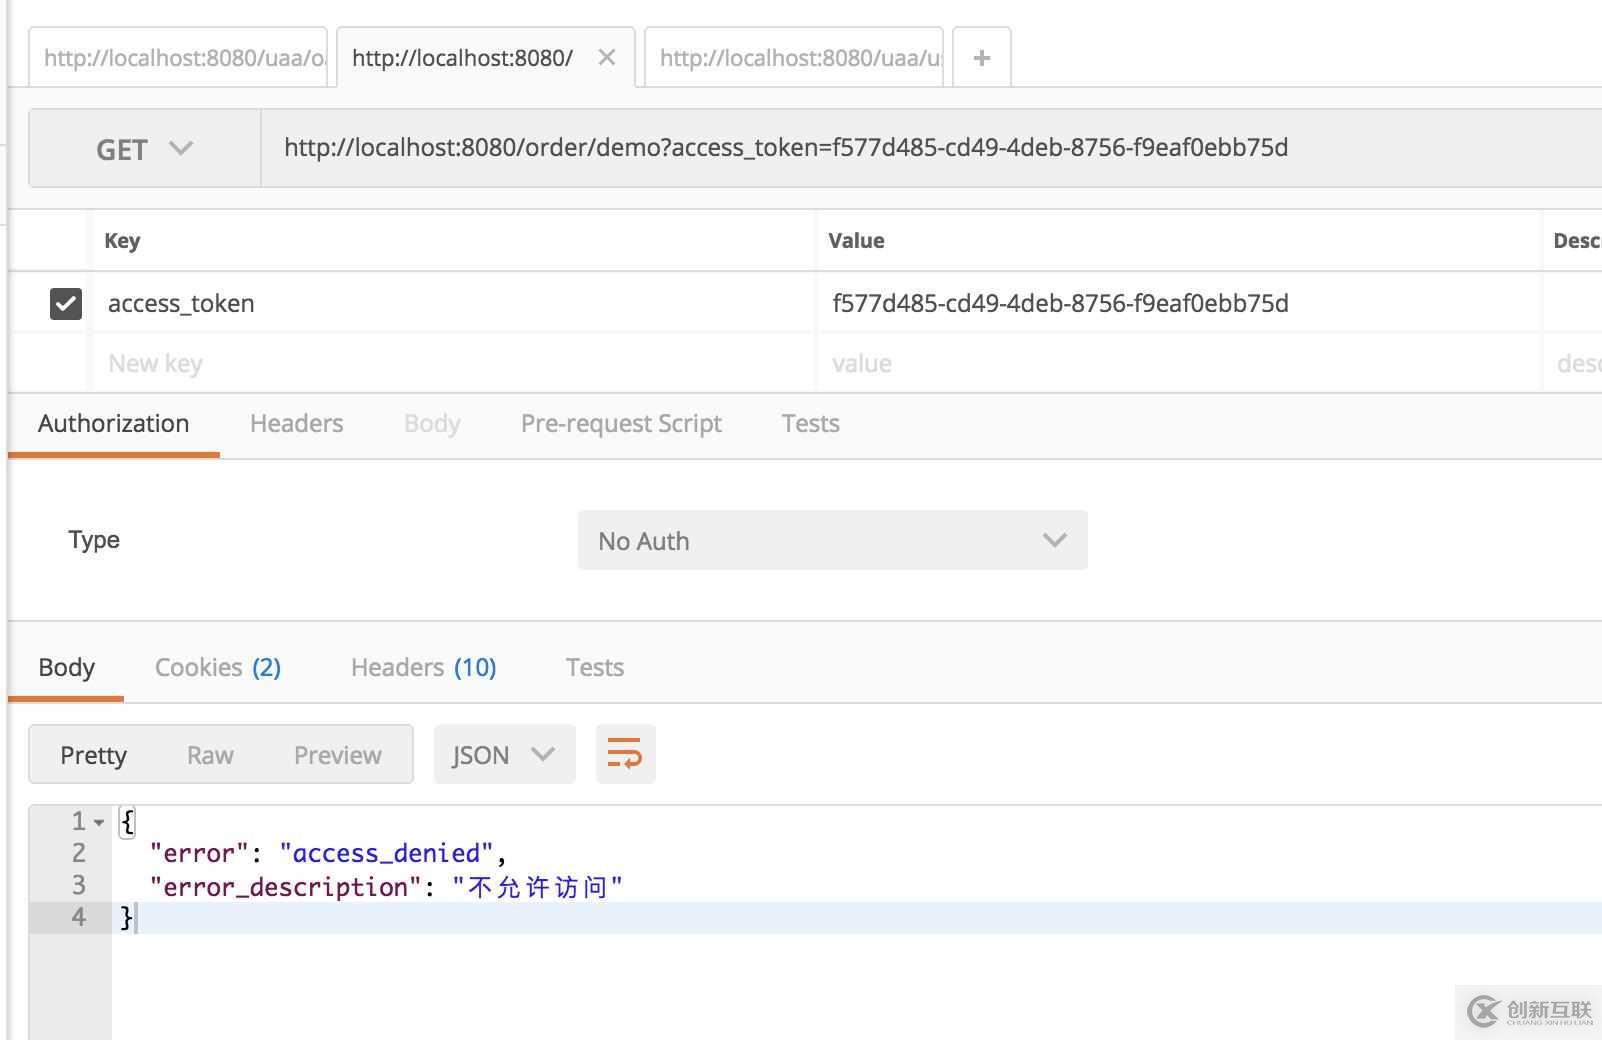View the response Headers (10) tab
The image size is (1602, 1040).
point(423,667)
